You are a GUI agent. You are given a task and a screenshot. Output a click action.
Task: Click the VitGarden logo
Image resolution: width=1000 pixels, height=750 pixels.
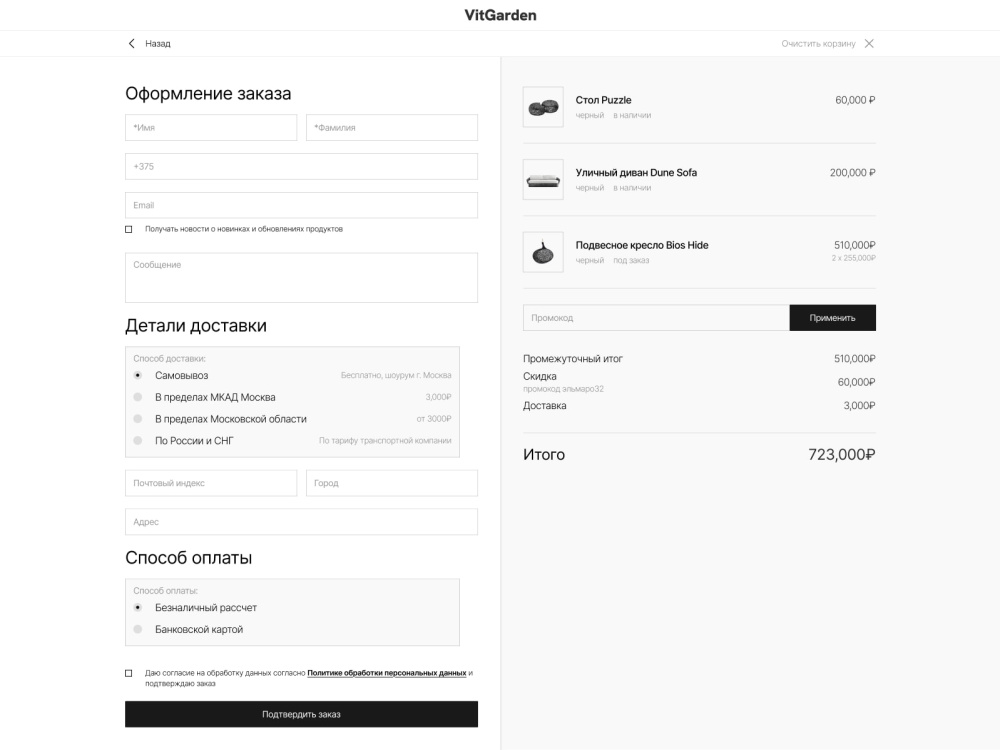[x=500, y=15]
